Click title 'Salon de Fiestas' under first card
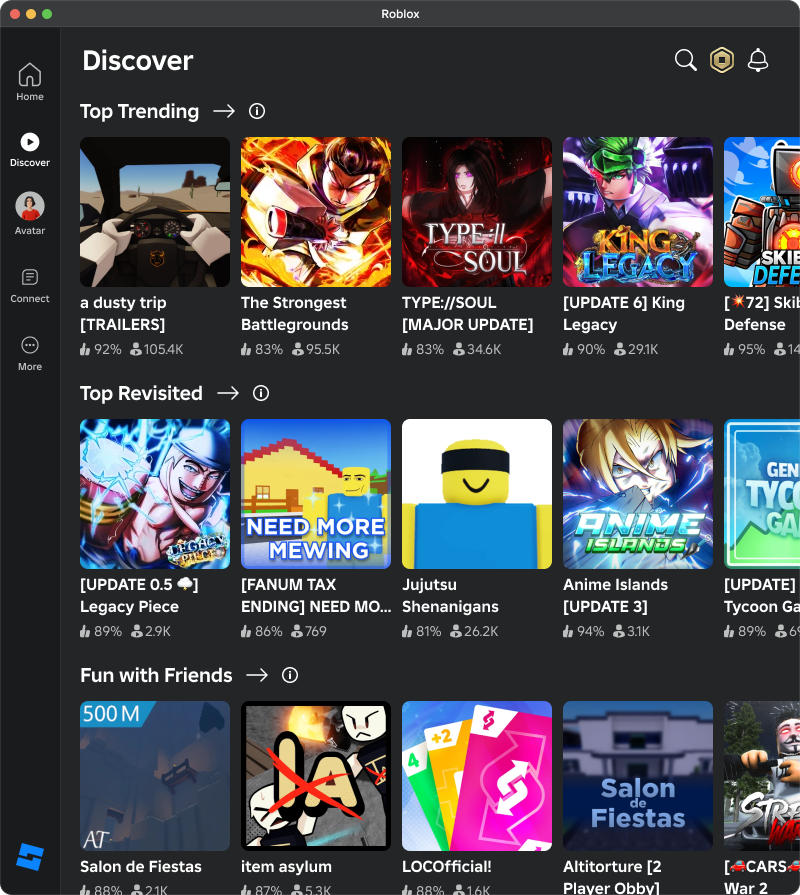Viewport: 800px width, 895px height. click(141, 866)
